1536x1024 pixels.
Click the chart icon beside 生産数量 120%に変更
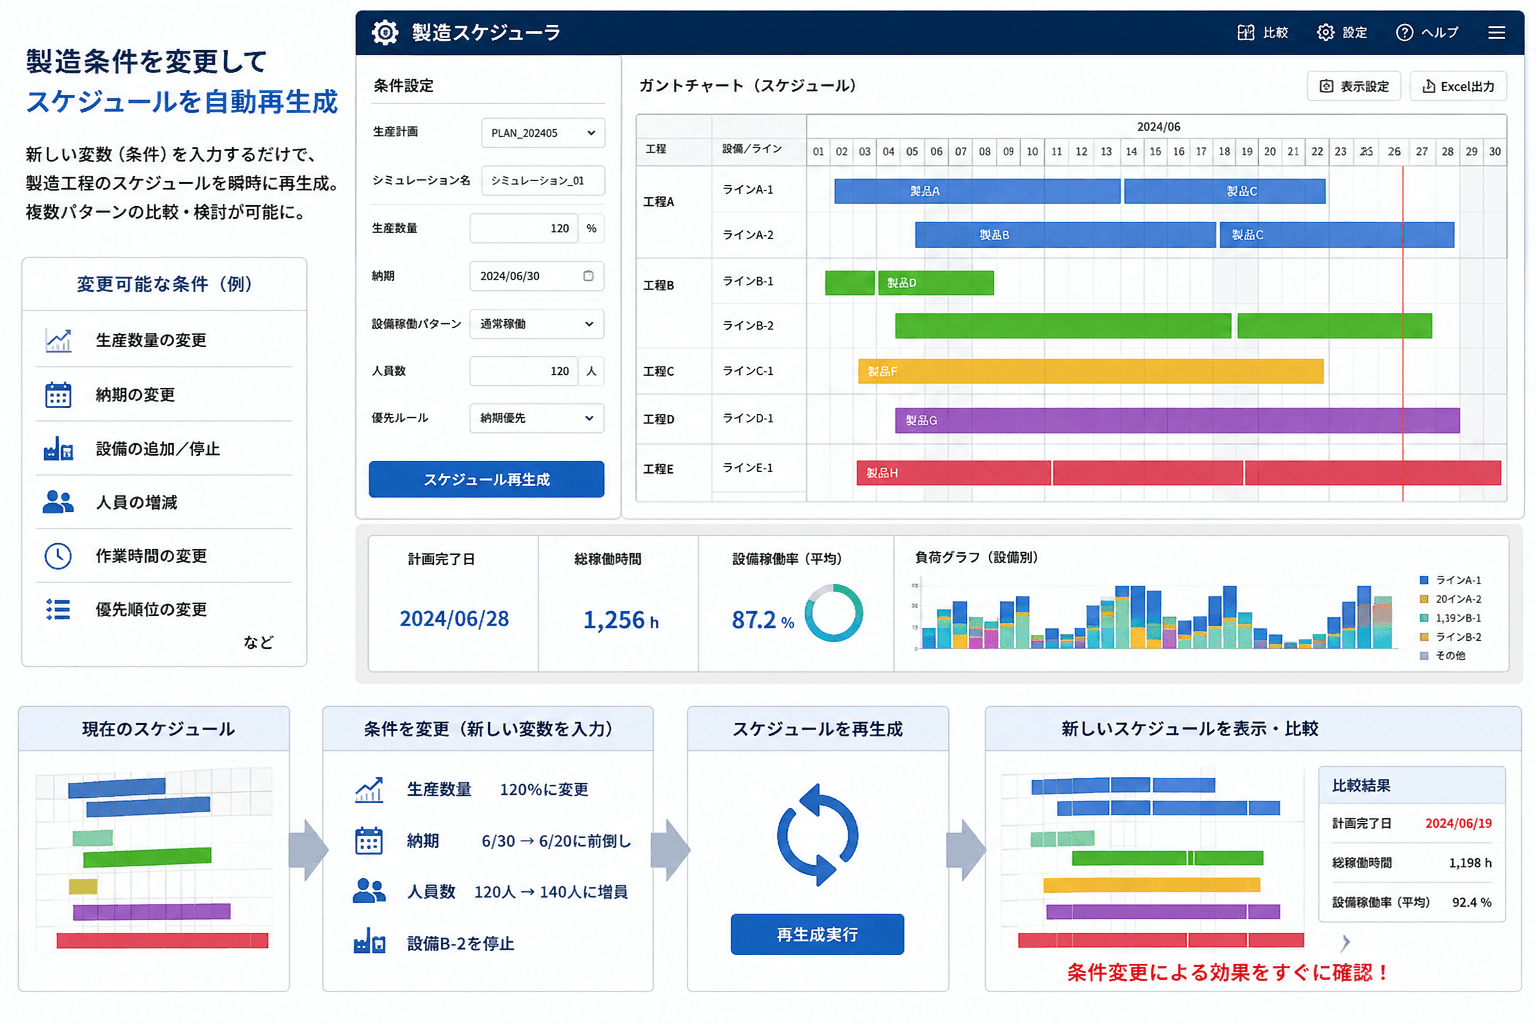(x=369, y=790)
